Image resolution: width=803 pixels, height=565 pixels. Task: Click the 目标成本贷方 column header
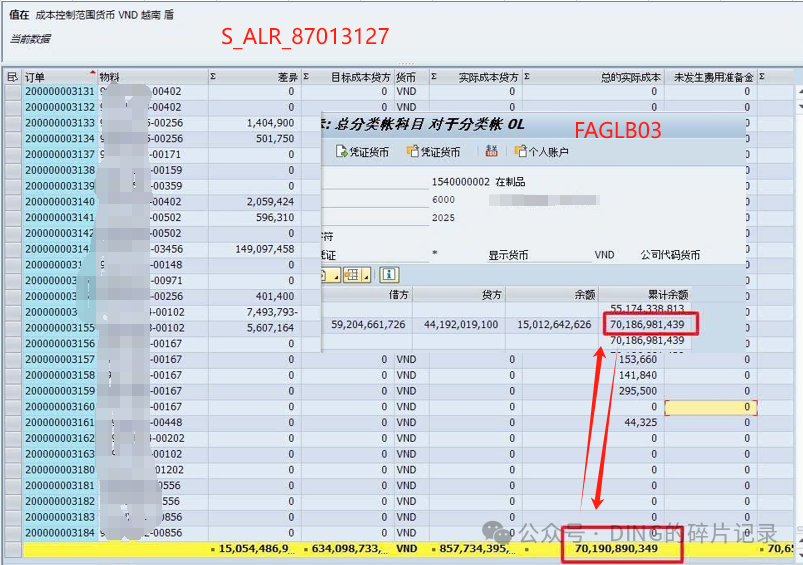[x=348, y=77]
